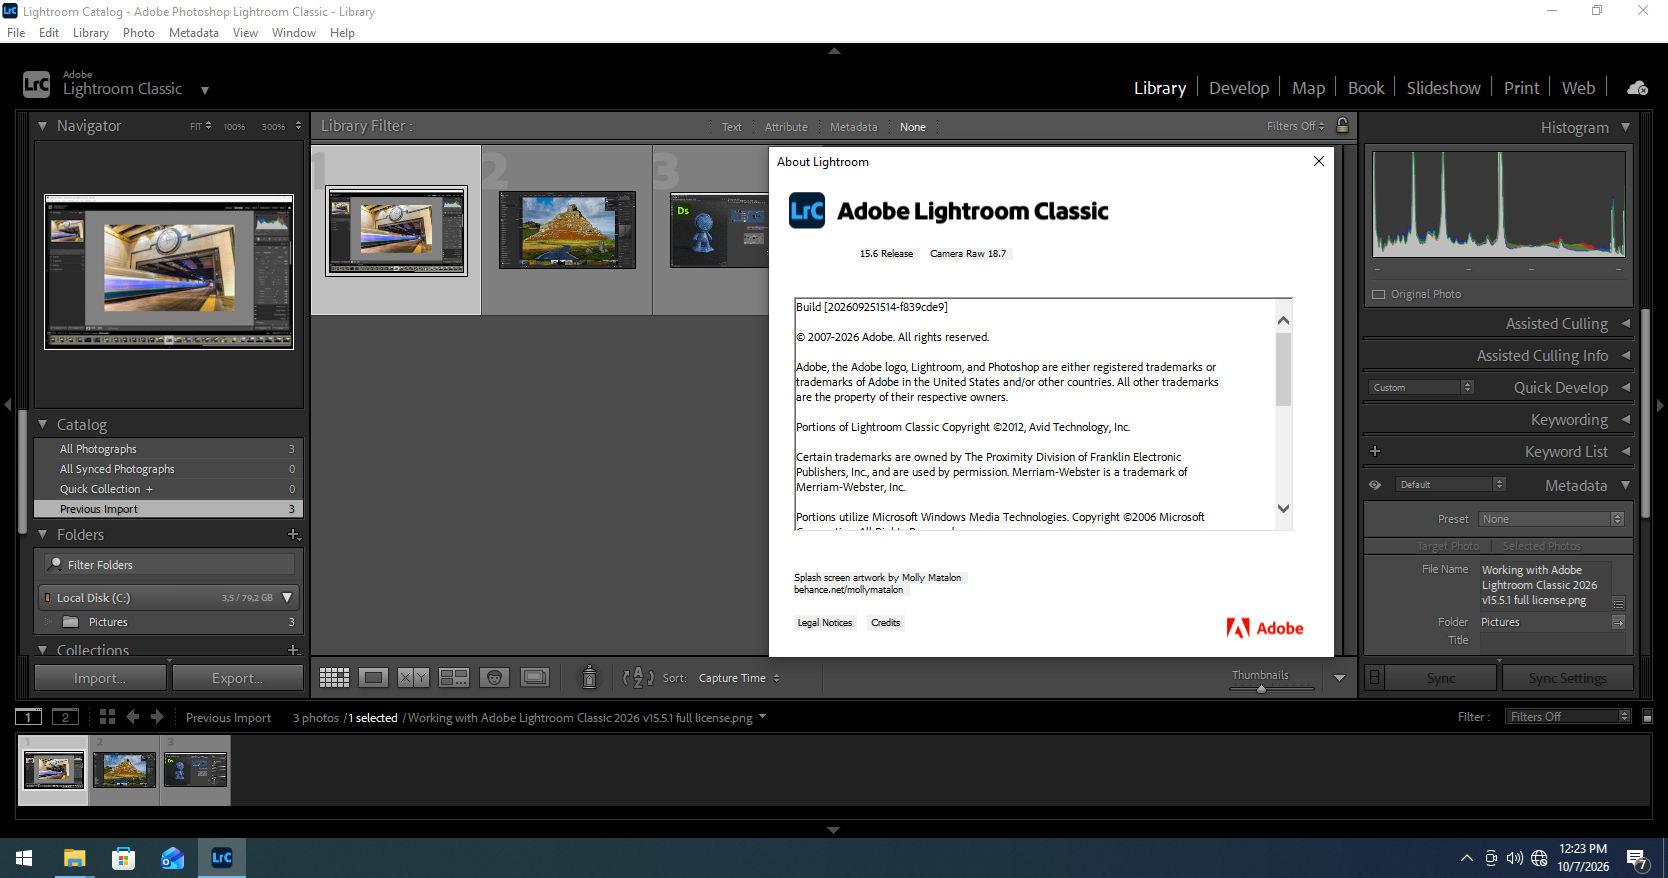Open Survey view icon in toolbar
This screenshot has width=1668, height=878.
(454, 678)
